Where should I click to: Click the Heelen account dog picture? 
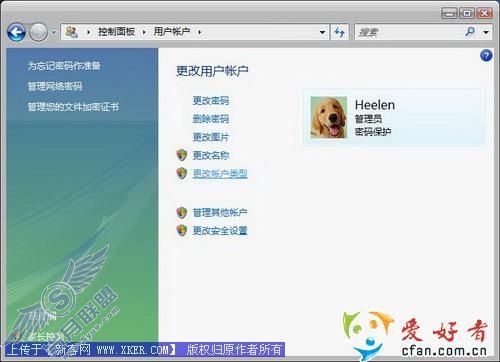(329, 117)
